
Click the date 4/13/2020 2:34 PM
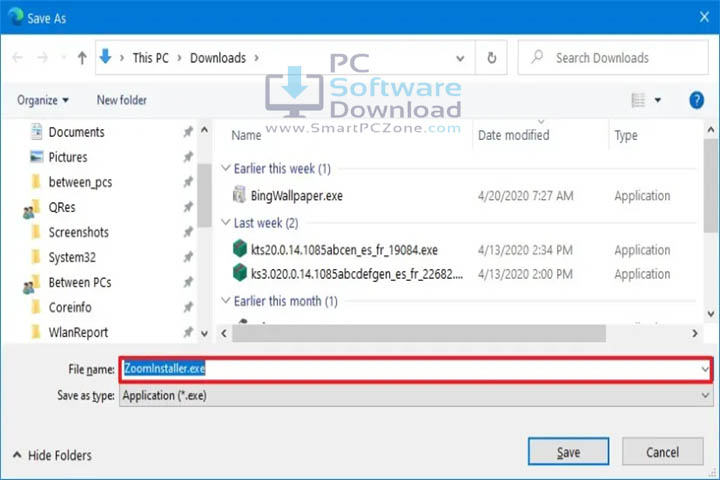click(525, 250)
